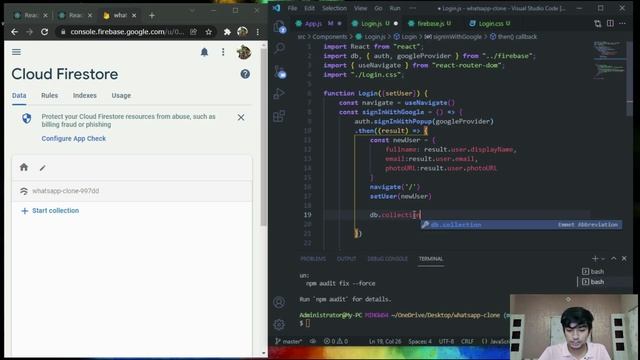Switch to the Firestore Usage tab
640x360 pixels.
[121, 96]
